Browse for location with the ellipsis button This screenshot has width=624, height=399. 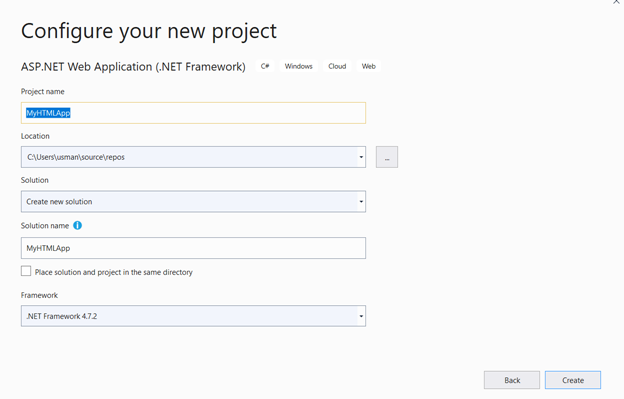pos(387,157)
